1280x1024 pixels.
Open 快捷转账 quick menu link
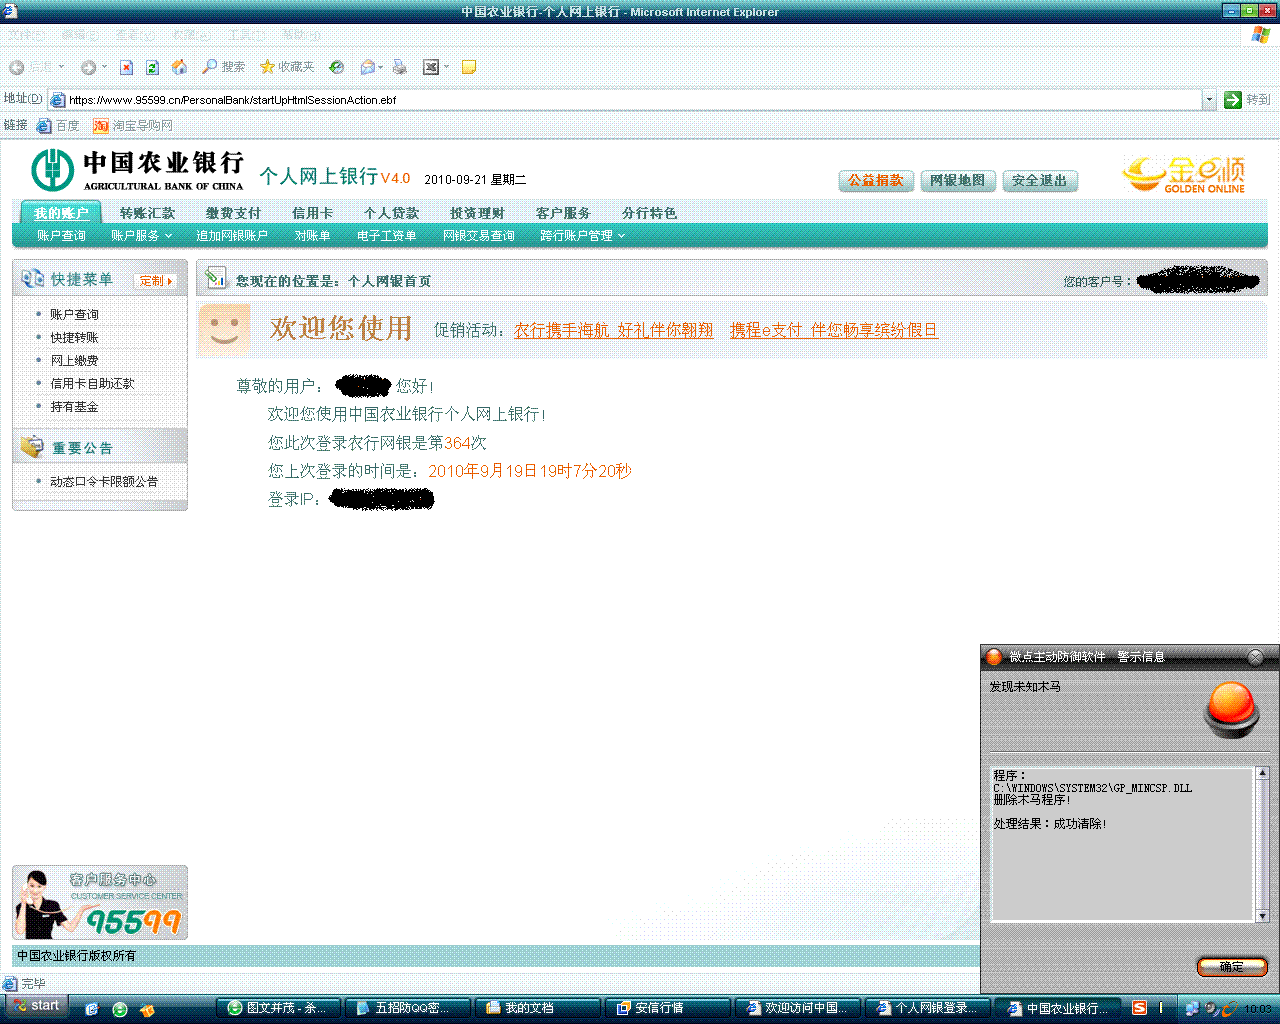coord(74,337)
